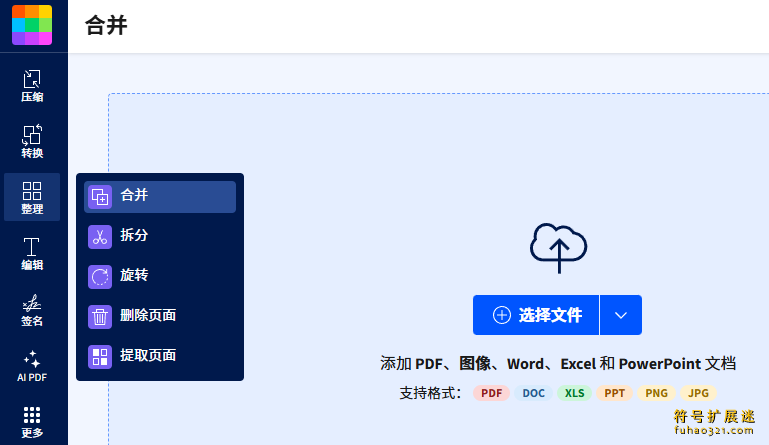This screenshot has height=445, width=769.
Task: Click the PNG format badge
Action: click(656, 393)
